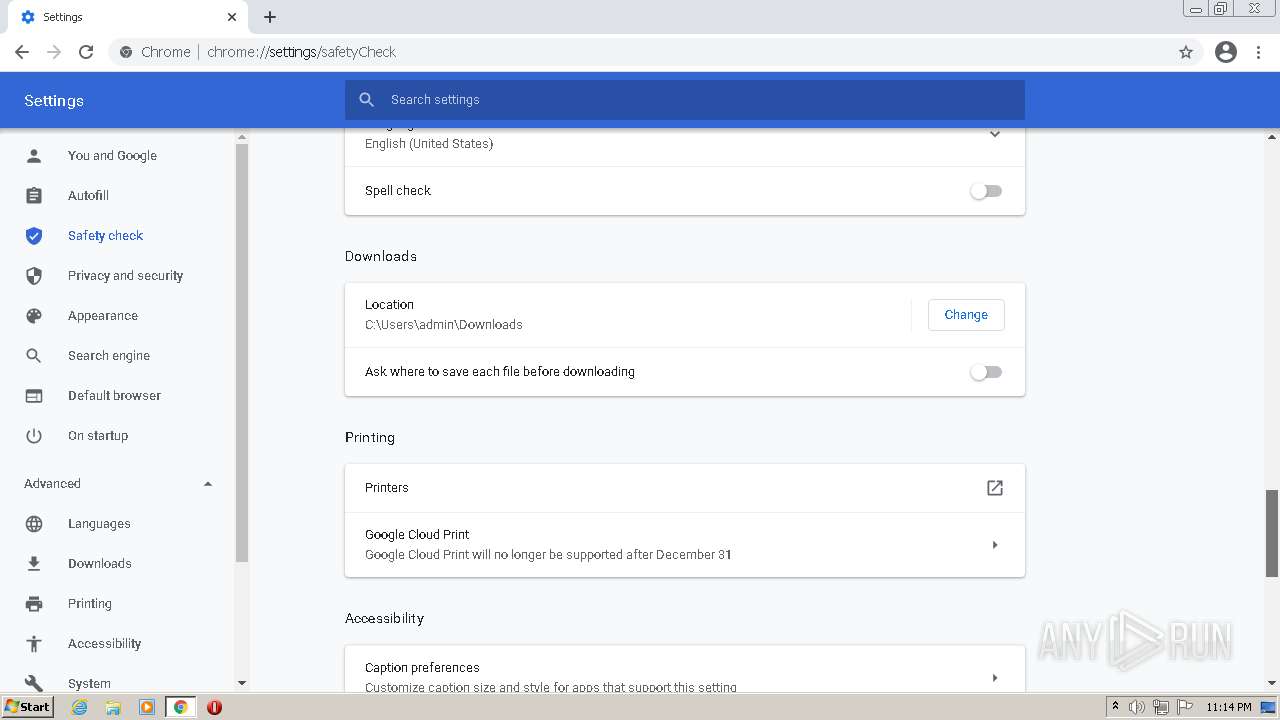Screen dimensions: 1280x720
Task: Click the On startup power icon
Action: coord(34,435)
